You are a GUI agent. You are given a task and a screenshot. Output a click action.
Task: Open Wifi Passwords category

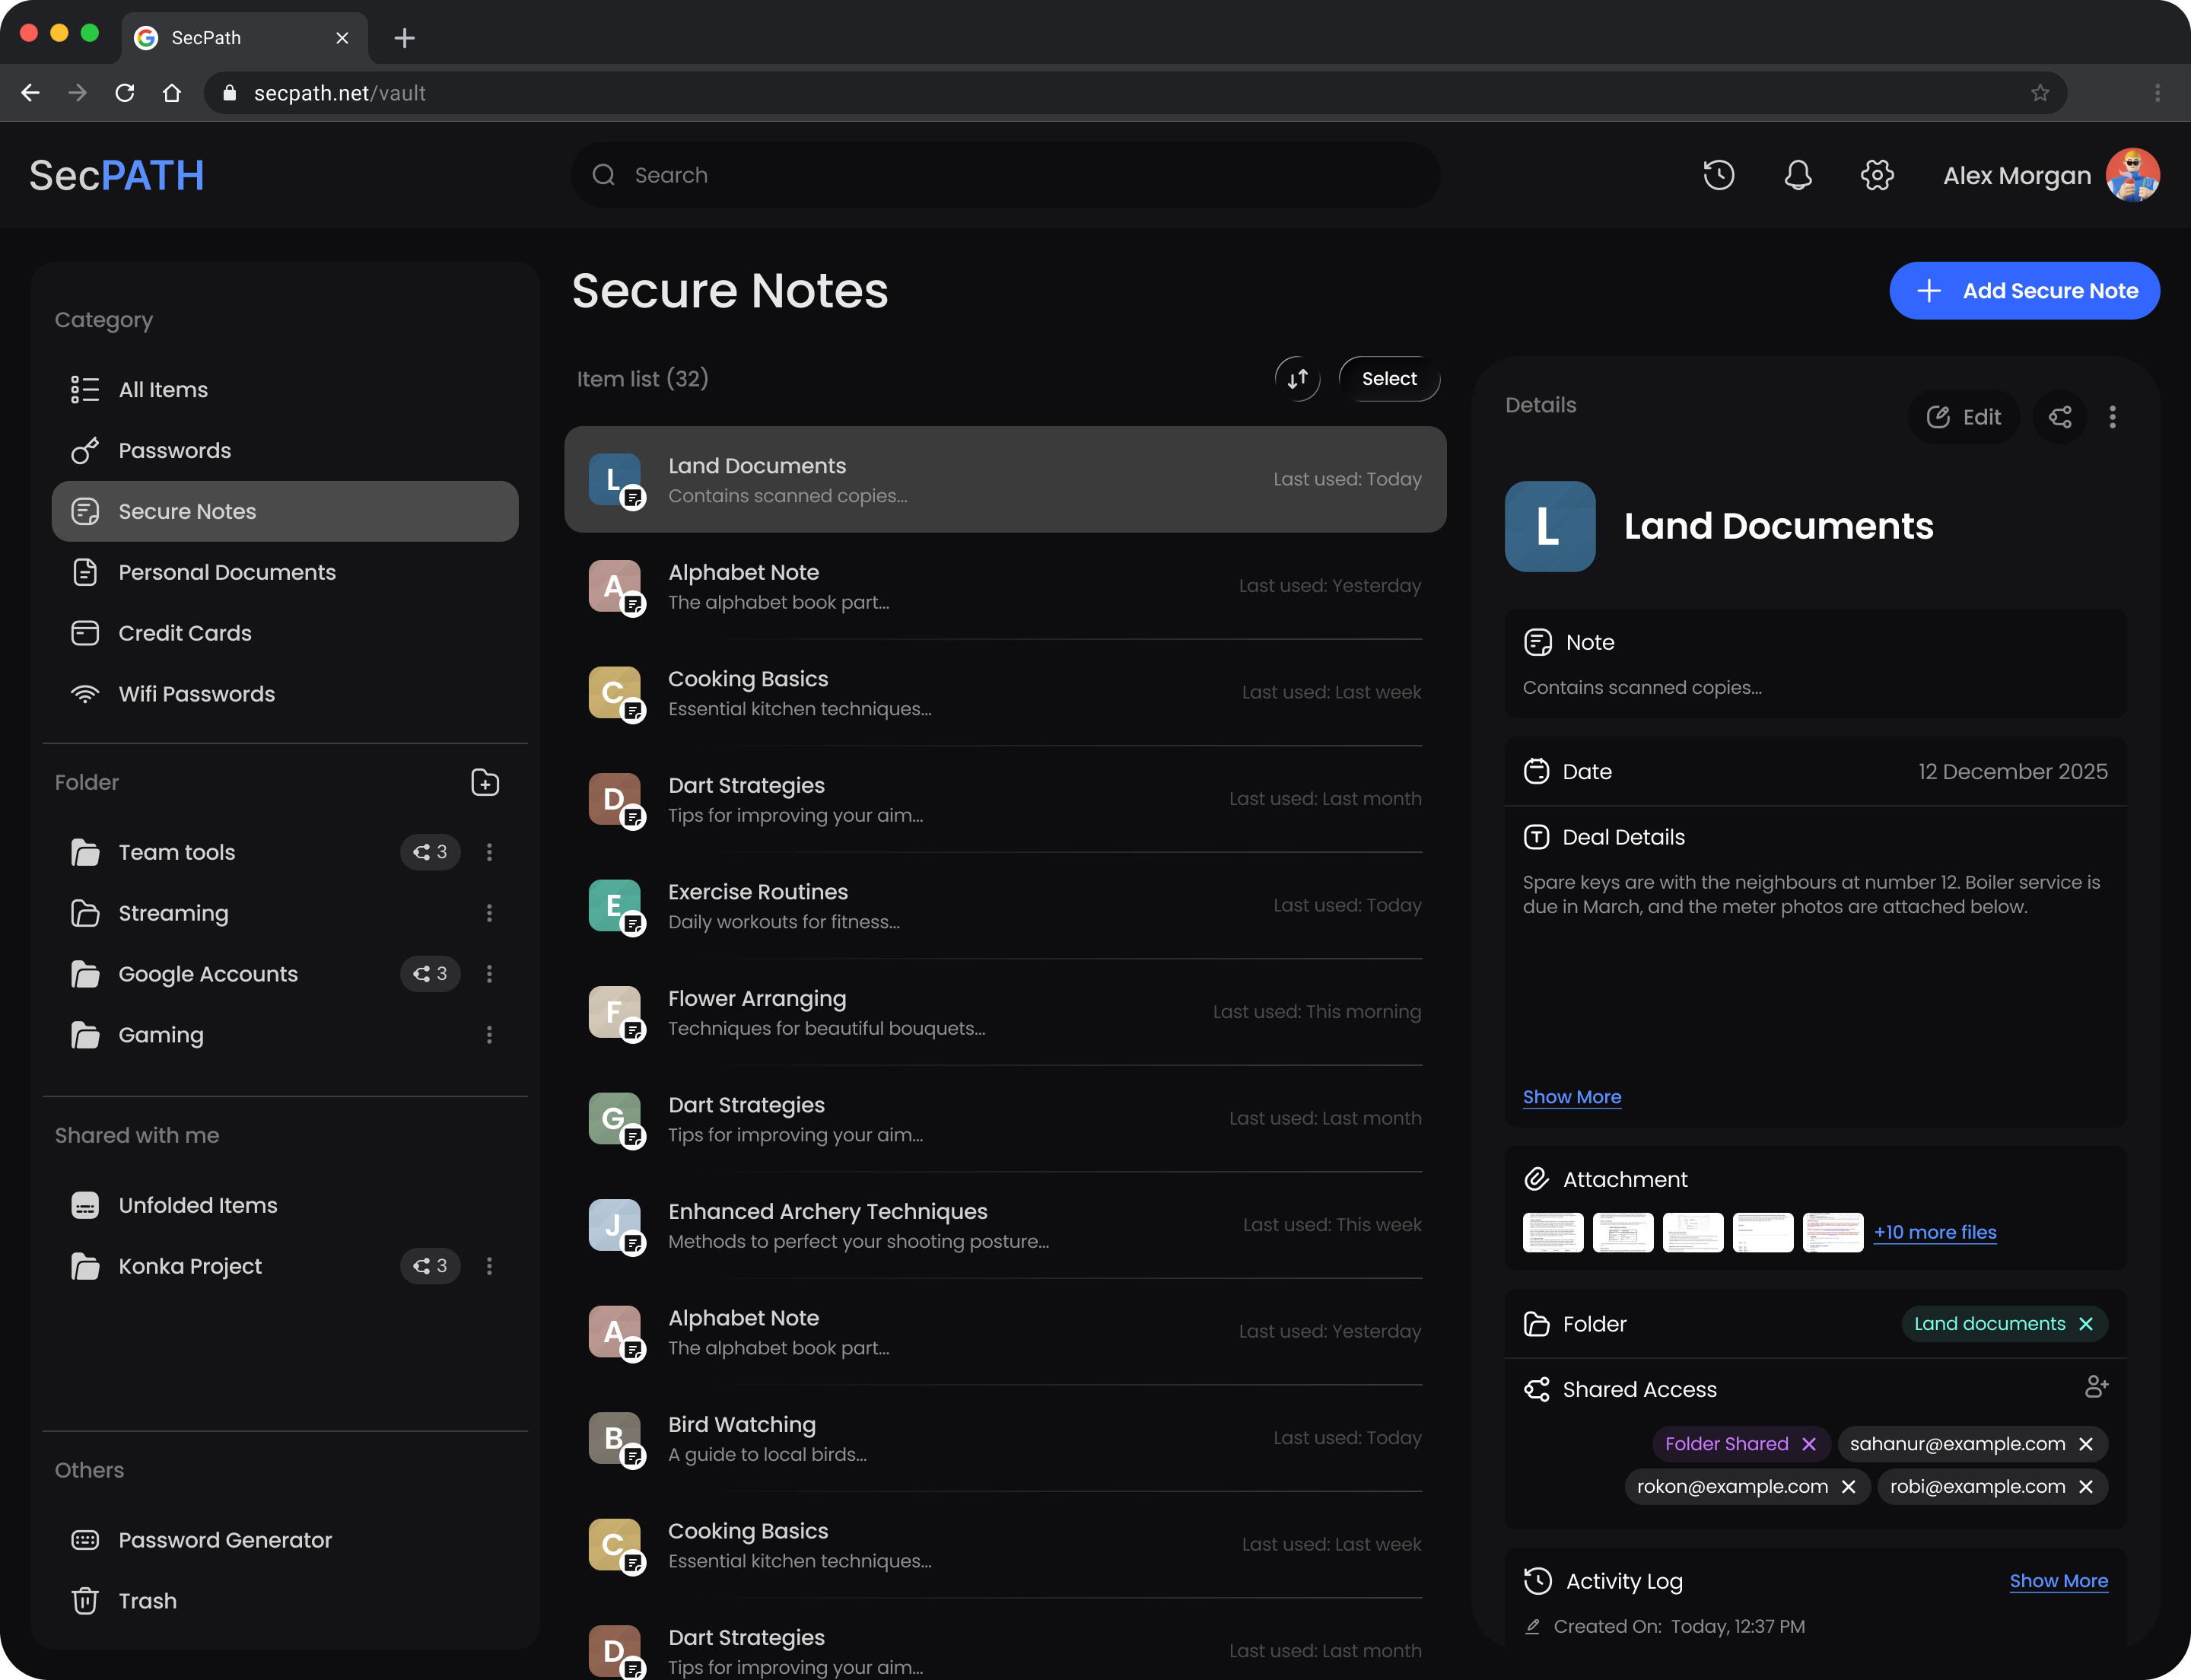pyautogui.click(x=285, y=694)
